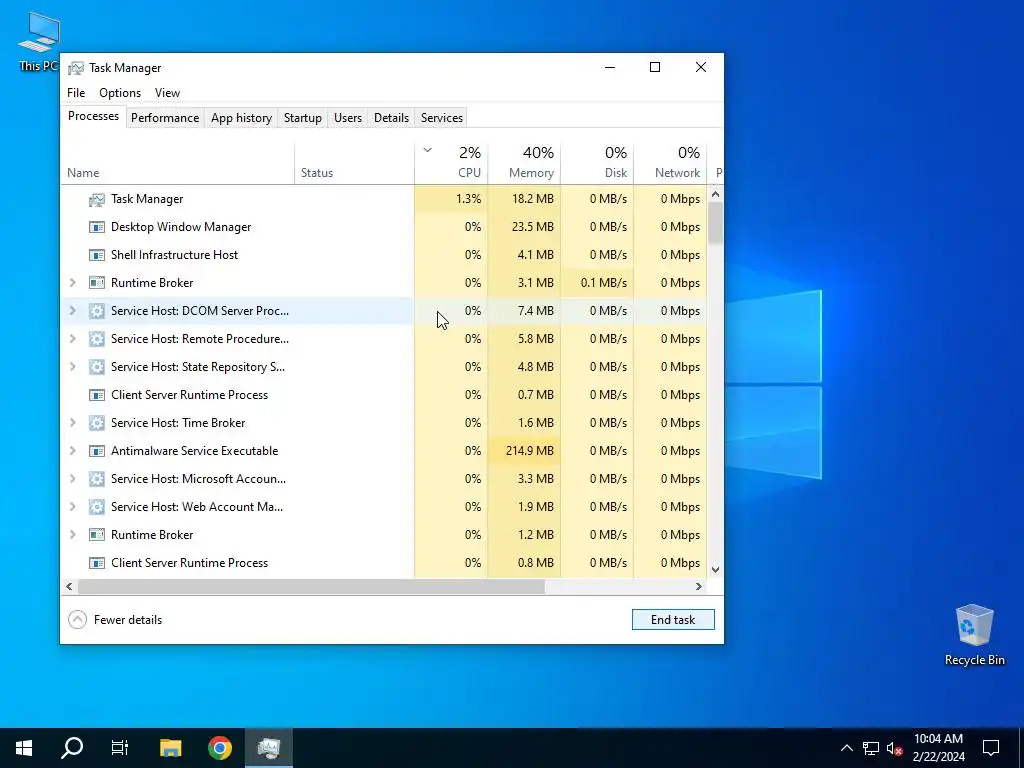Image resolution: width=1024 pixels, height=768 pixels.
Task: Click gear icon of Service Host: Time Broker
Action: pyautogui.click(x=97, y=423)
